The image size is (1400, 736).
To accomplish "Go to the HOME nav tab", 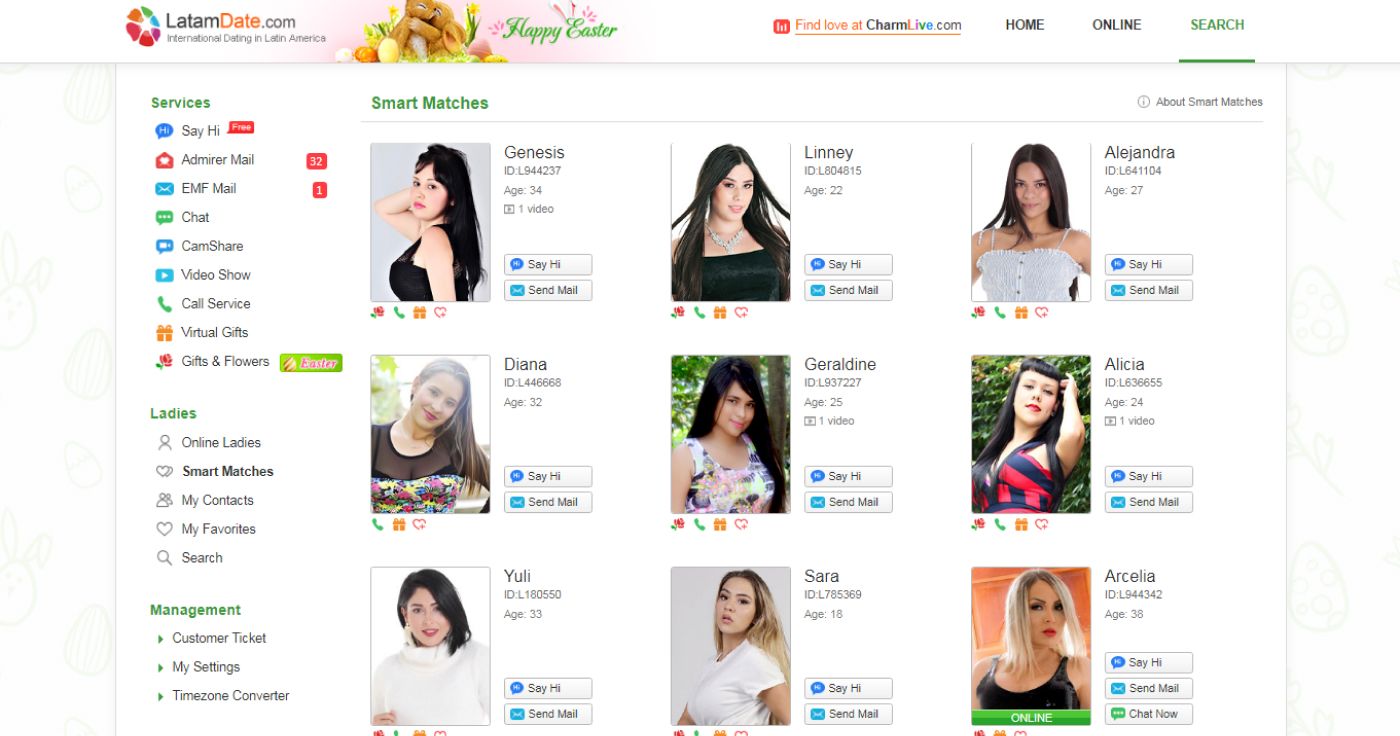I will (1025, 25).
